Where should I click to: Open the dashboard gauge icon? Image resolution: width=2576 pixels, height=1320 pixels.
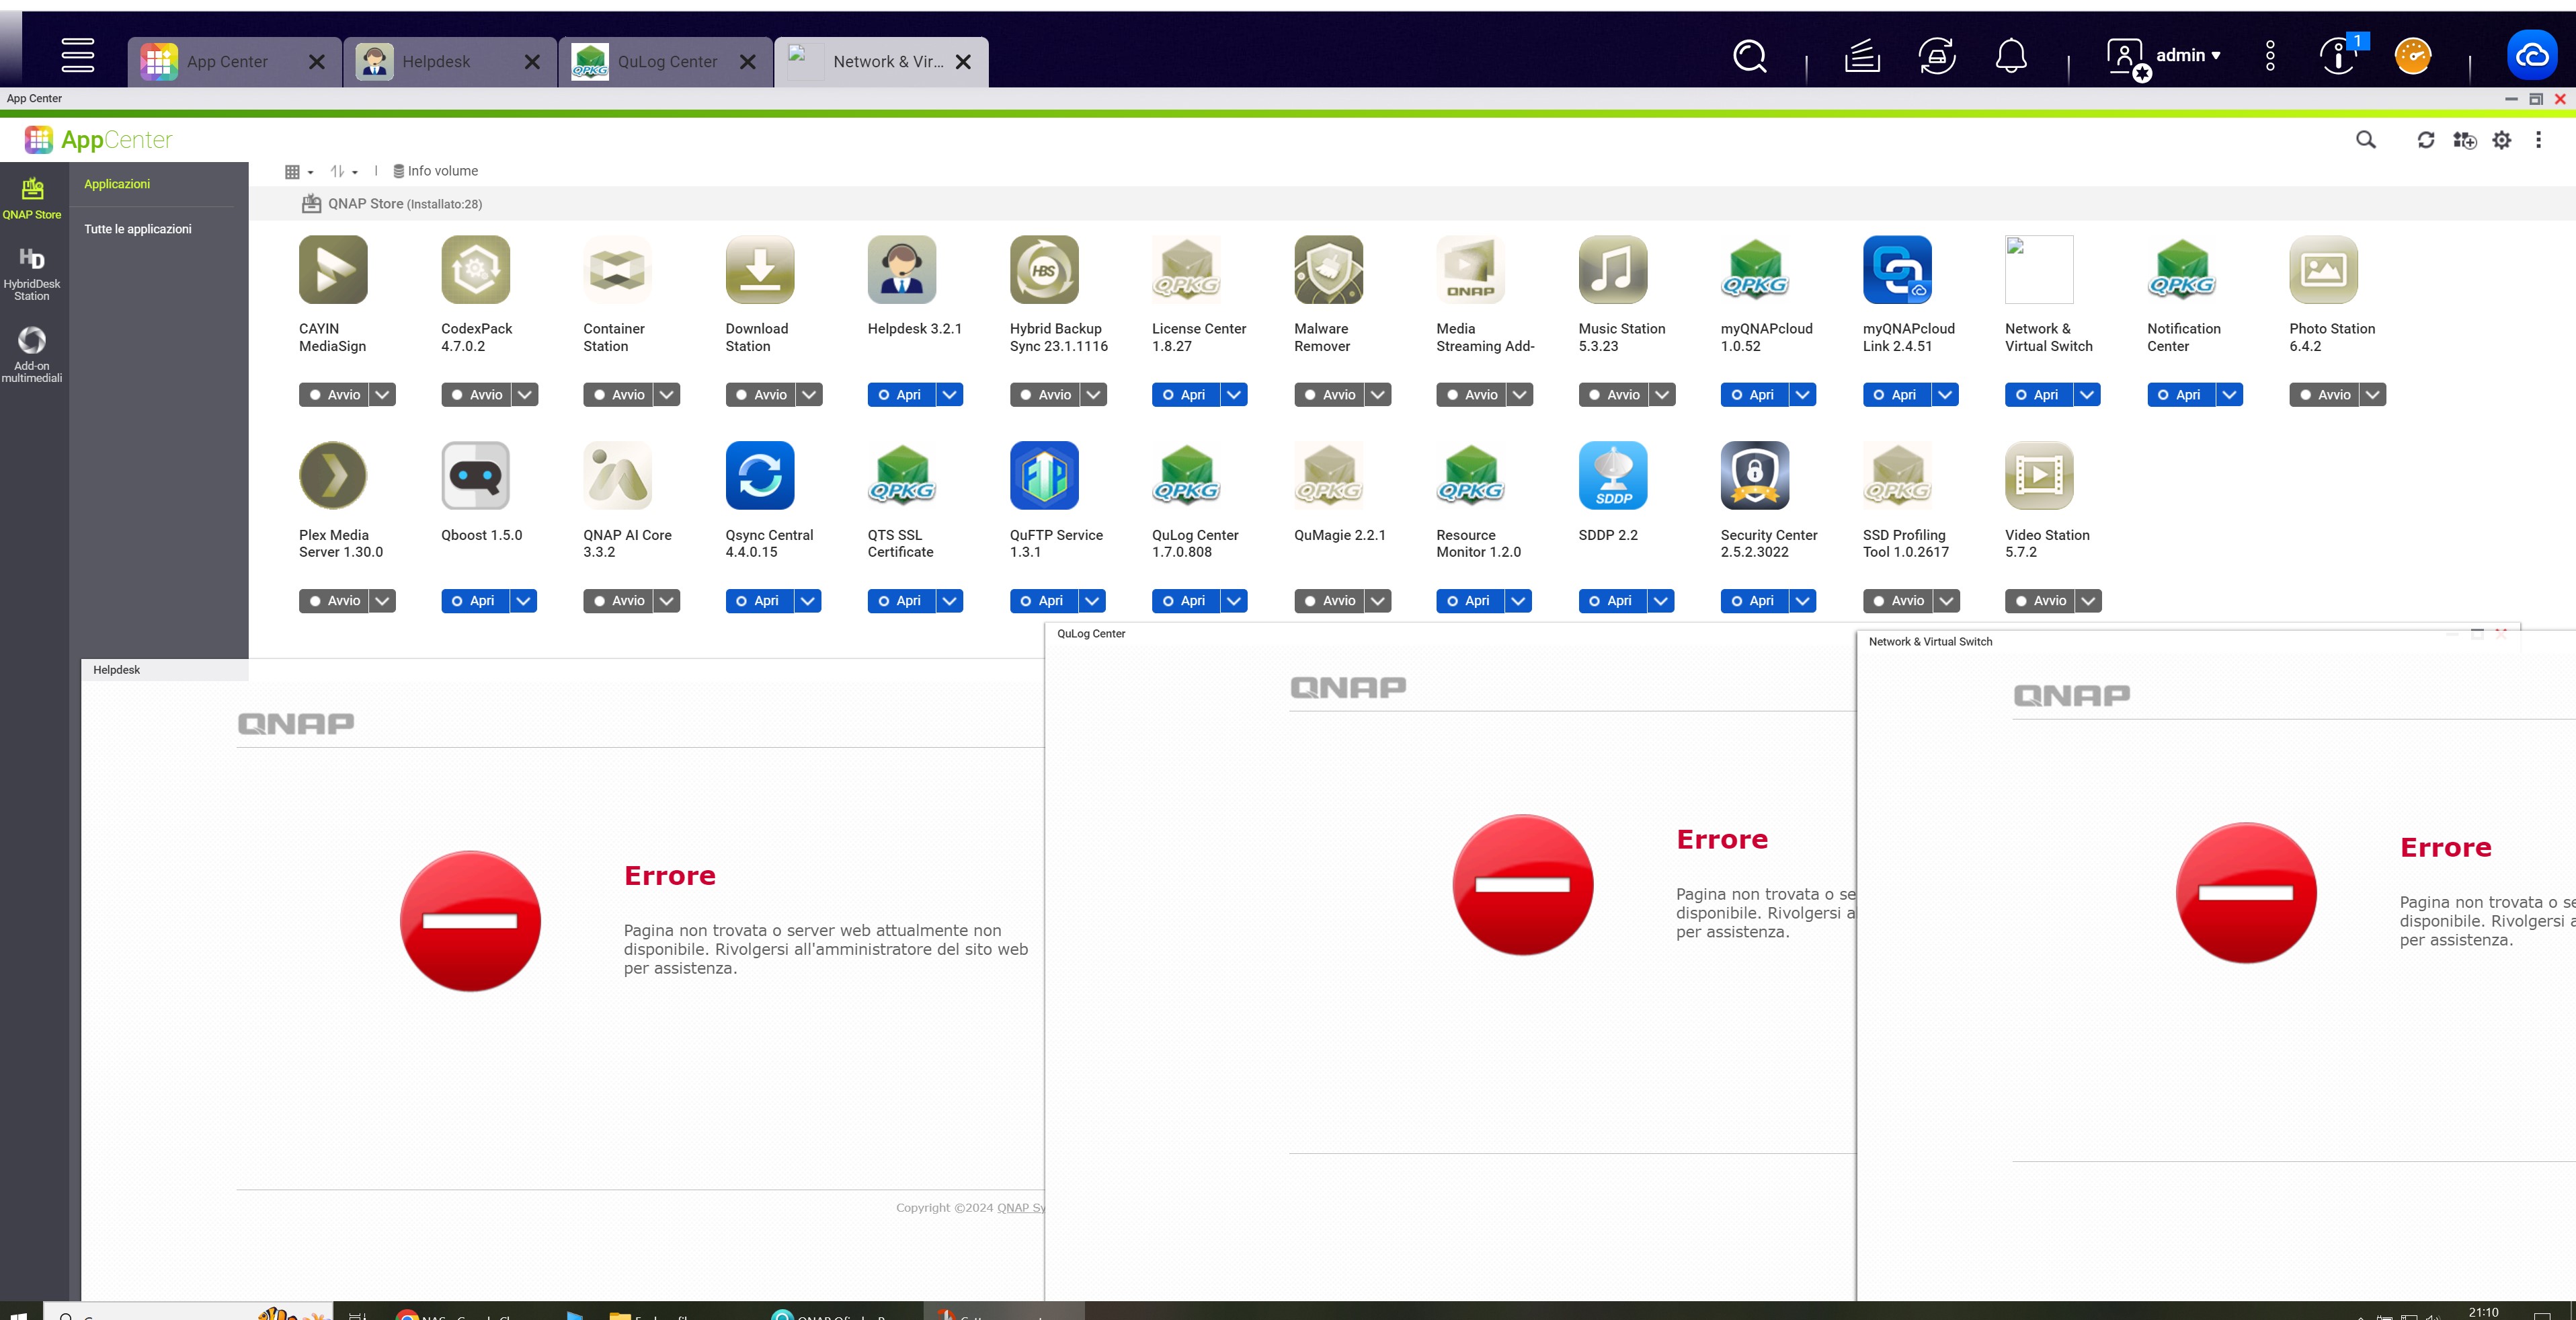click(2412, 56)
